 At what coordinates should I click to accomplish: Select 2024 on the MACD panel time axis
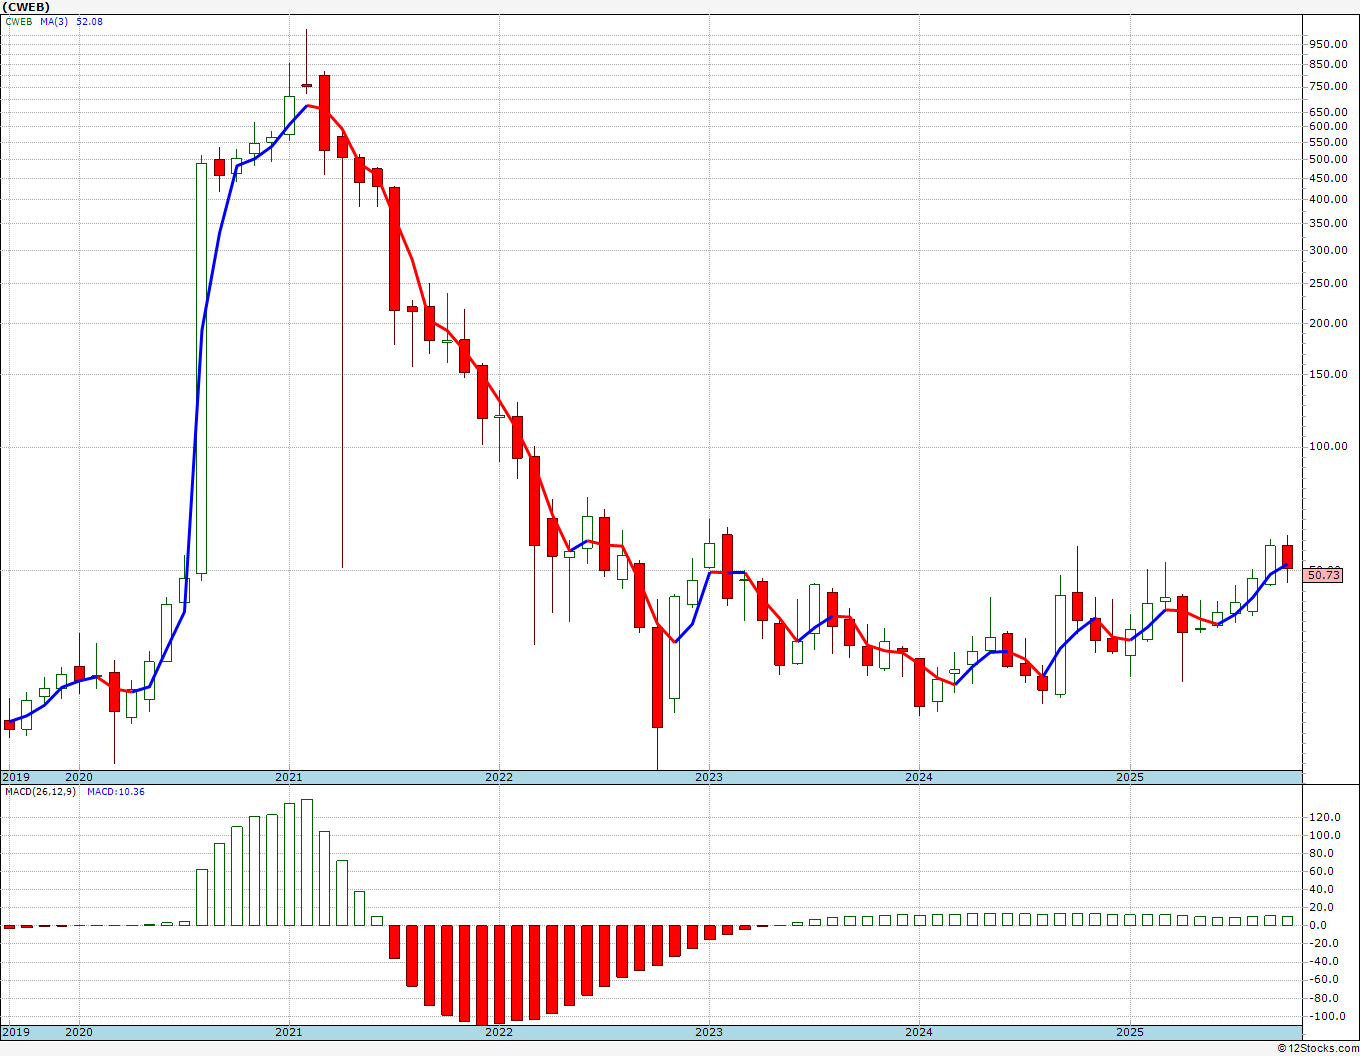(918, 1032)
